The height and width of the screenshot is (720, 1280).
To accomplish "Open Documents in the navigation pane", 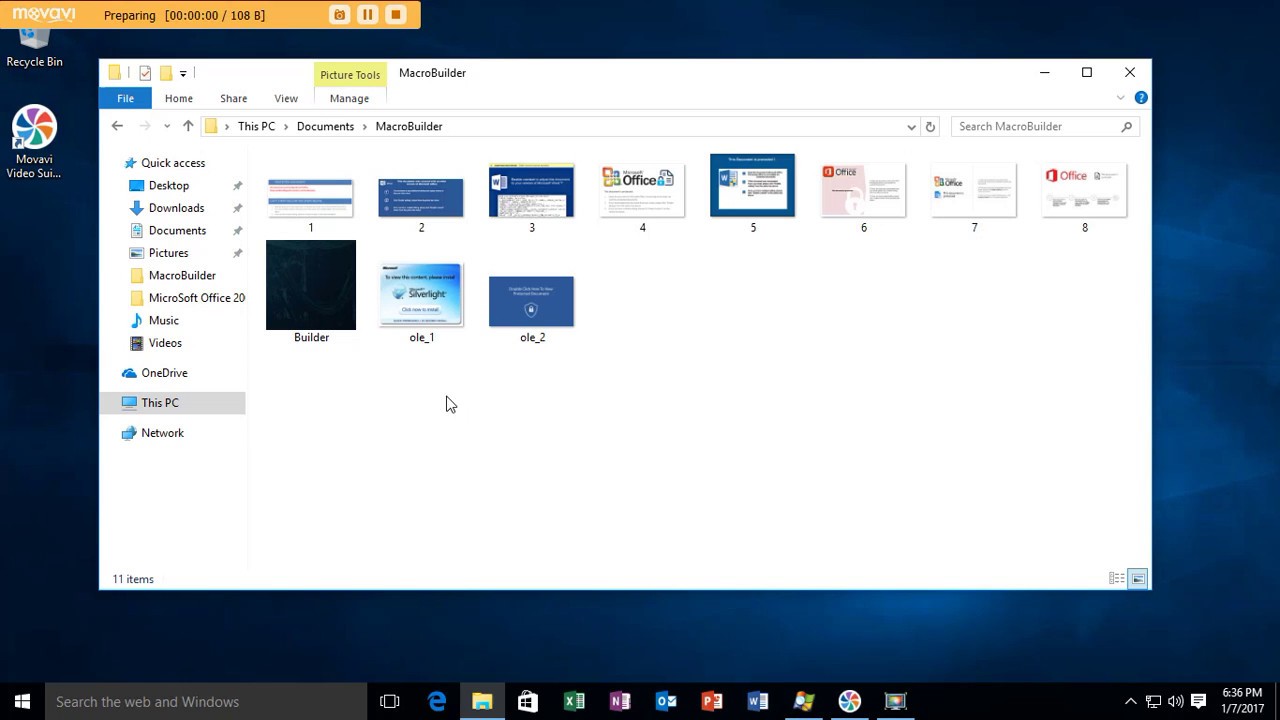I will [x=177, y=230].
